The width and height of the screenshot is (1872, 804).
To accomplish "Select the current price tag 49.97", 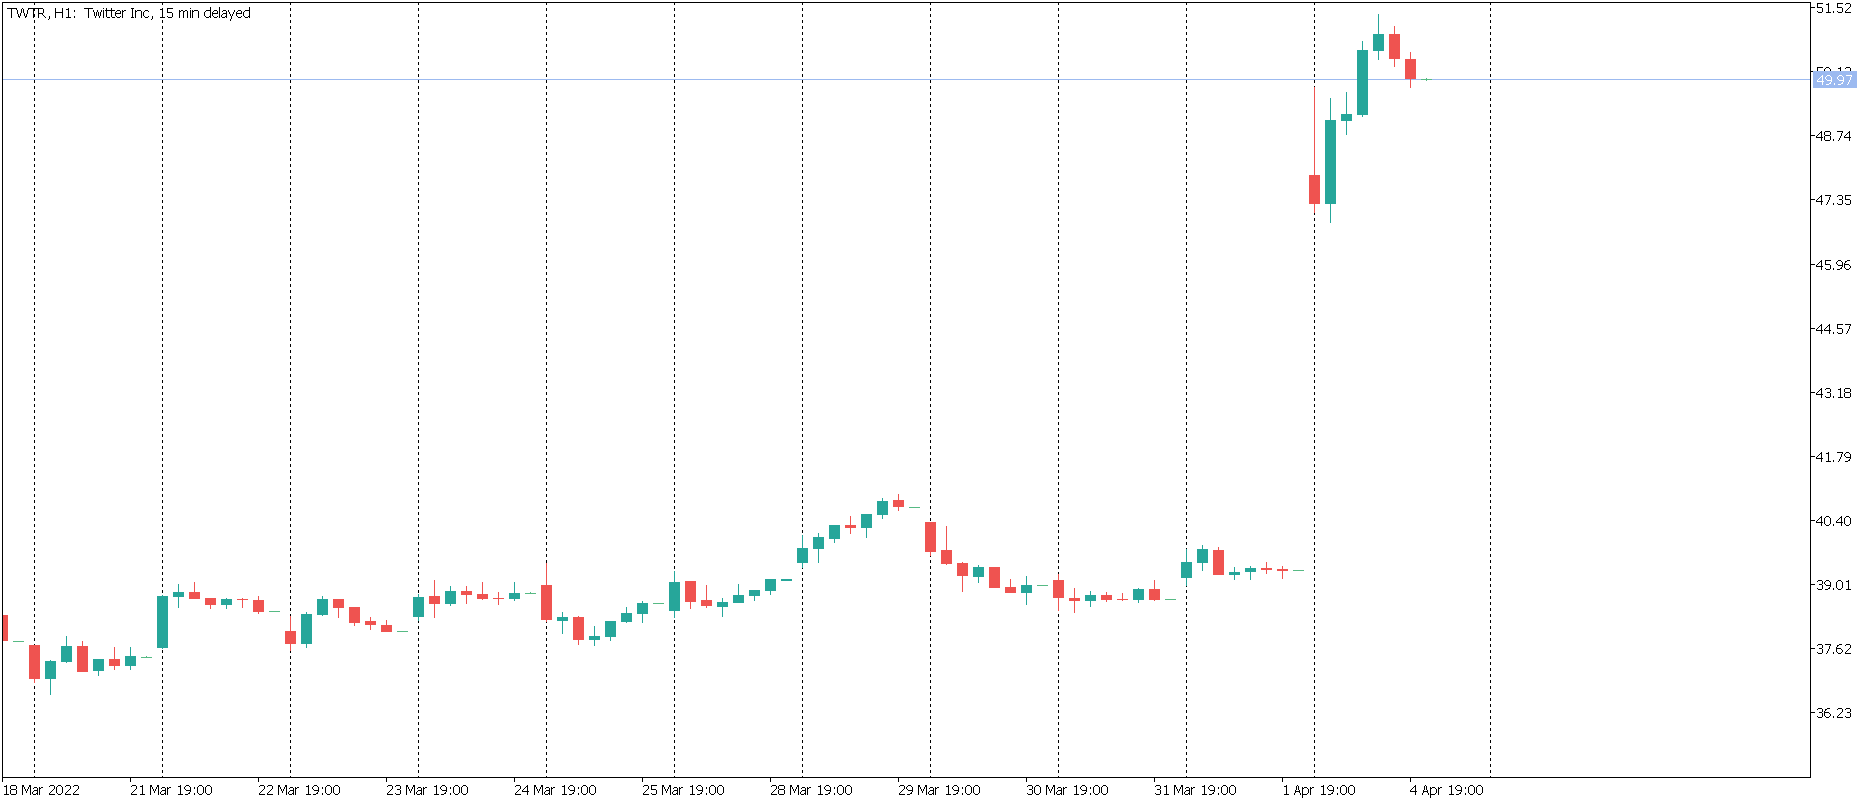I will [x=1834, y=80].
